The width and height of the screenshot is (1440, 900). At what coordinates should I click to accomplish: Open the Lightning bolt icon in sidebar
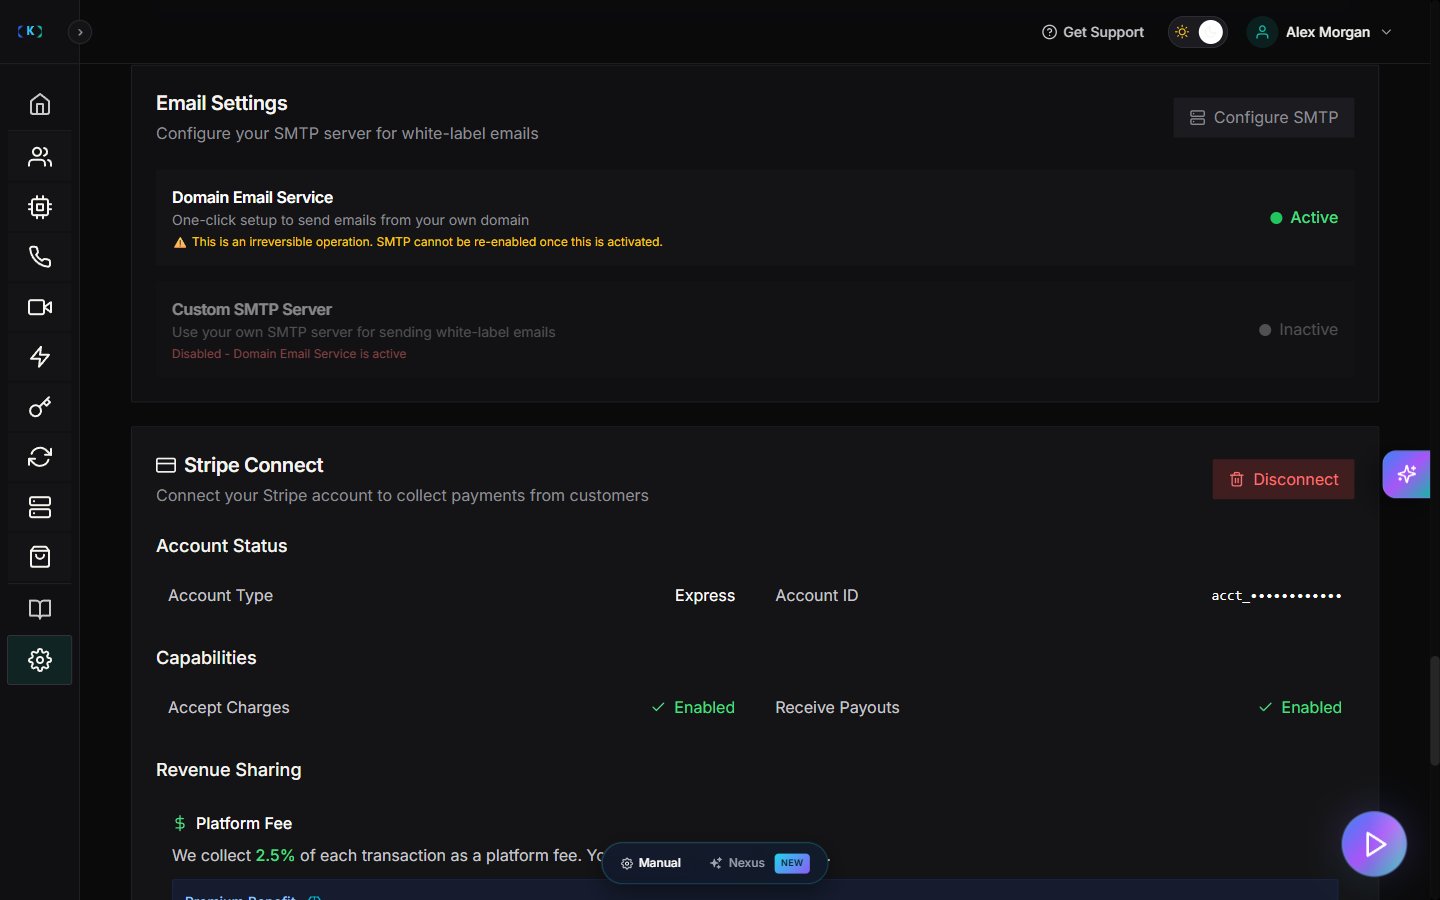point(40,357)
